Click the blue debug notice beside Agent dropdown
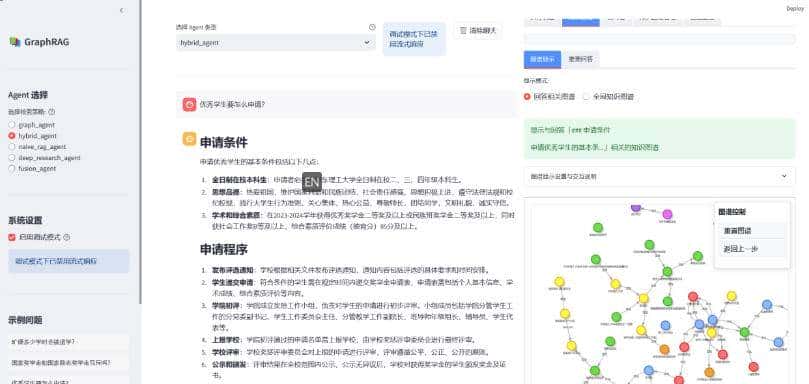Viewport: 809px width, 384px height. click(x=414, y=39)
